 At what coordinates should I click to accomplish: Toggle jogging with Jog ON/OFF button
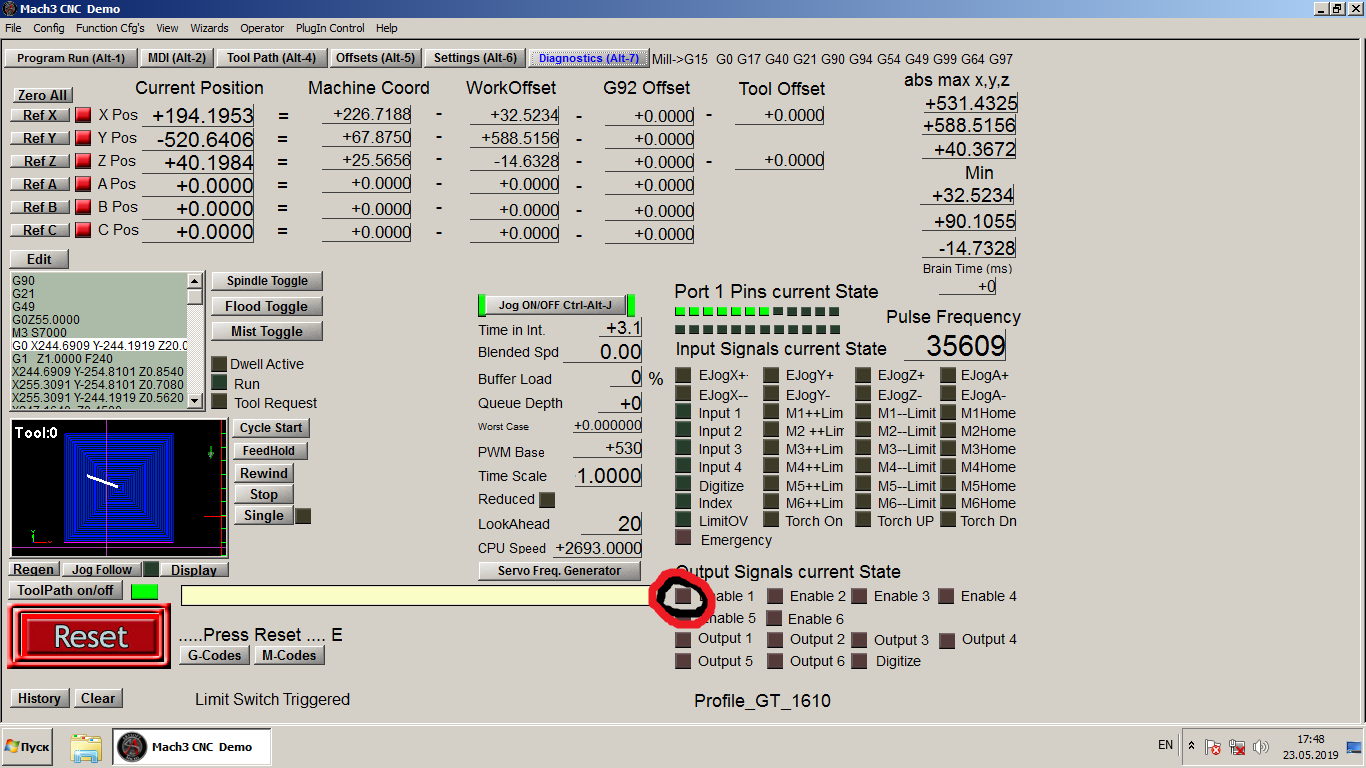click(x=556, y=305)
